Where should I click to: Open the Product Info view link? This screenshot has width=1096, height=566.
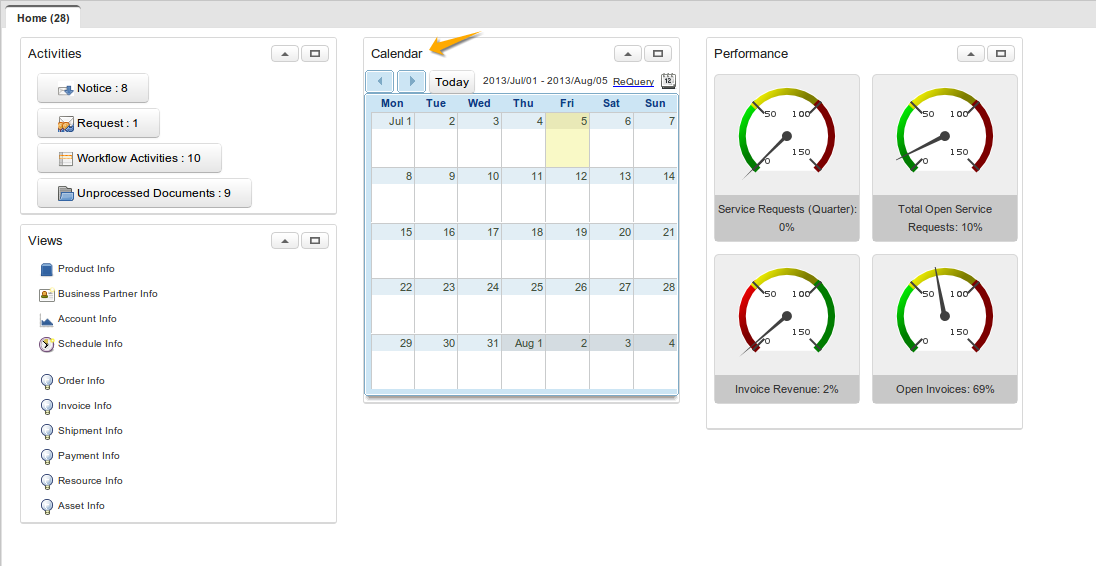click(86, 268)
